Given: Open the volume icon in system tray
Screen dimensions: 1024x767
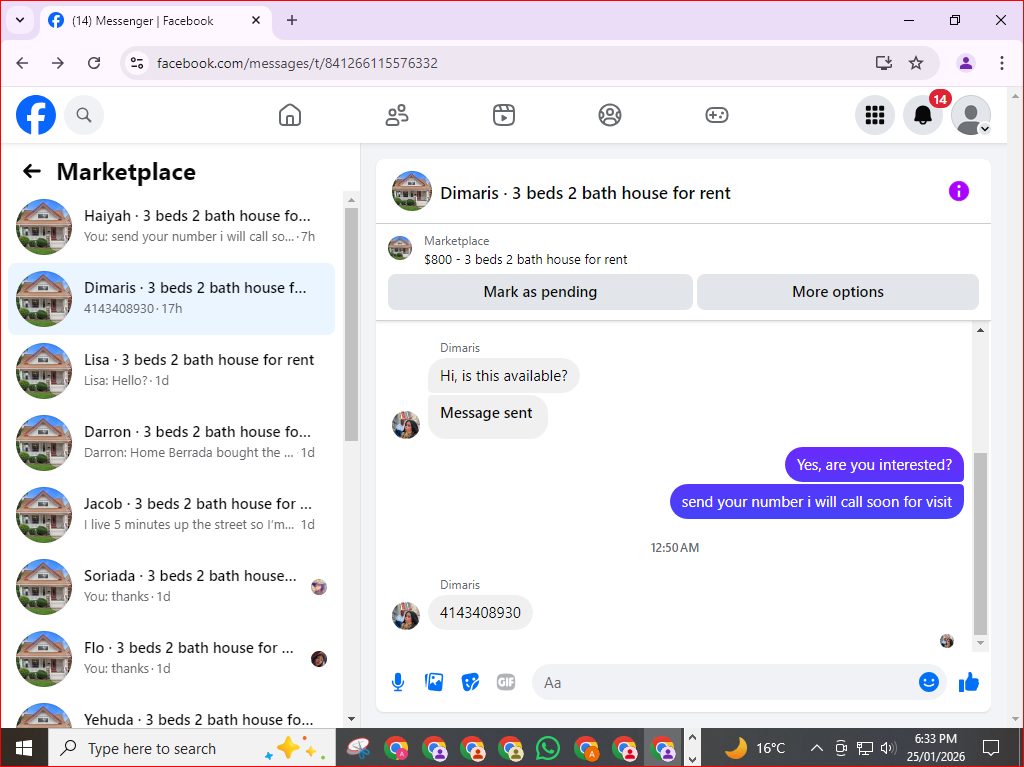Looking at the screenshot, I should point(888,748).
